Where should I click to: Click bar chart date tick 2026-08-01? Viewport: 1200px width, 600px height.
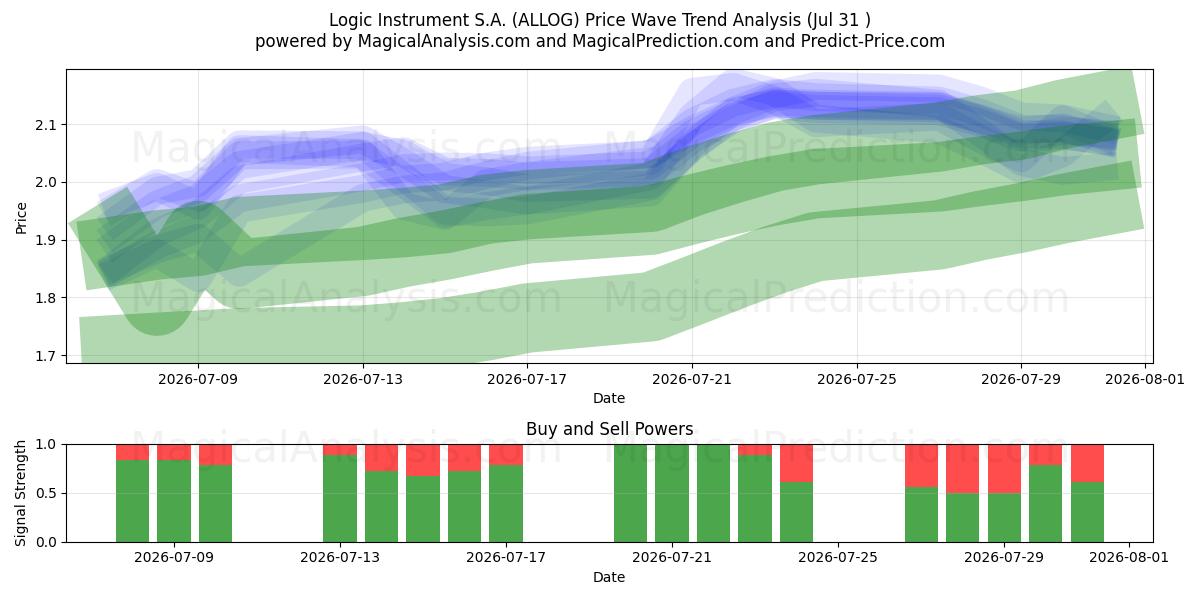coord(1129,558)
